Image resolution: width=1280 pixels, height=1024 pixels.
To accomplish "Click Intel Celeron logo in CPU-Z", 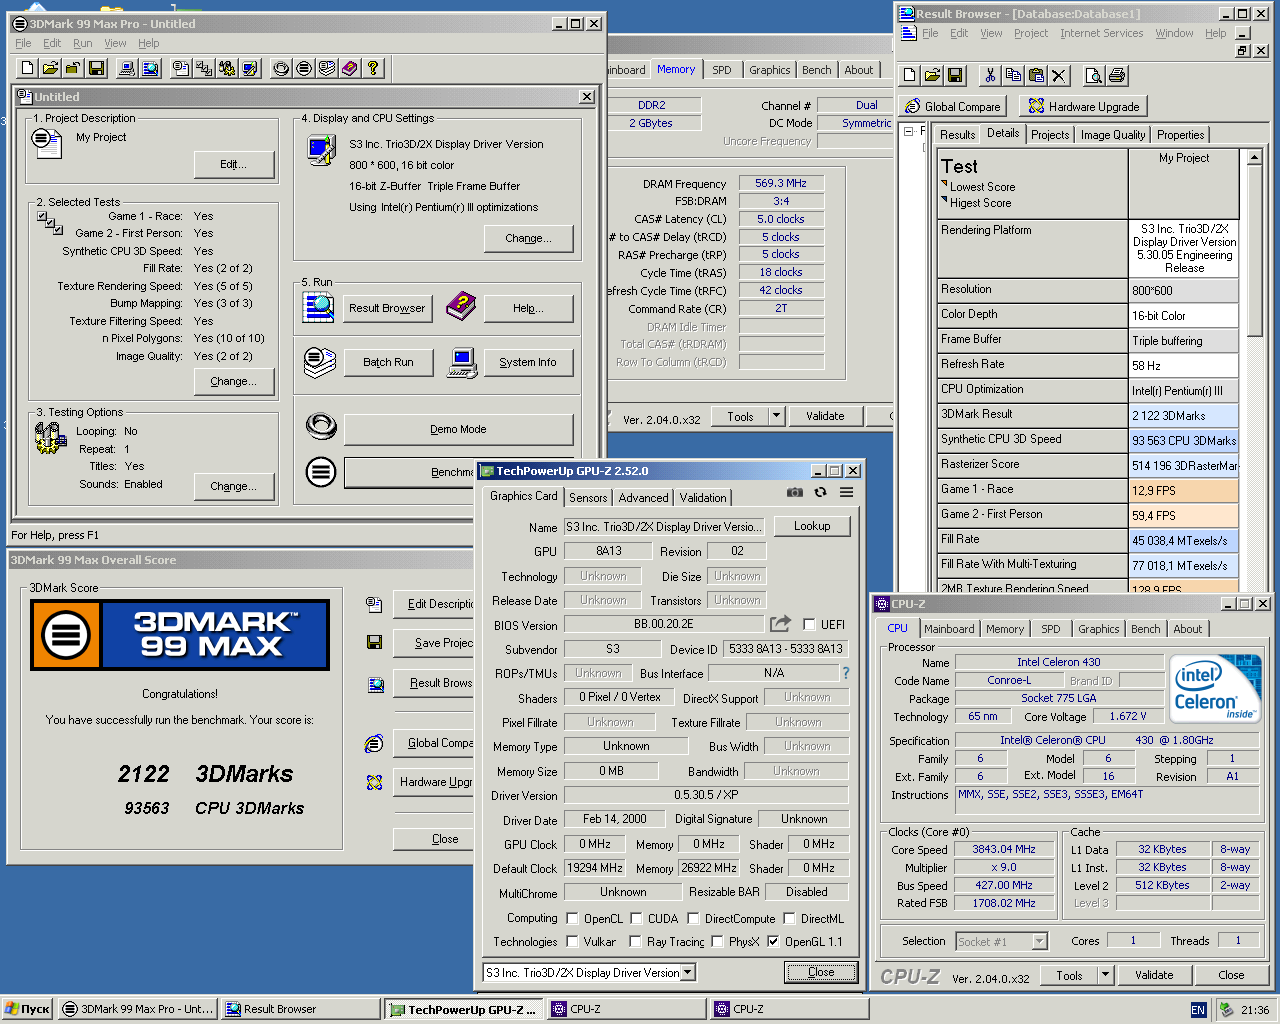I will pos(1216,689).
